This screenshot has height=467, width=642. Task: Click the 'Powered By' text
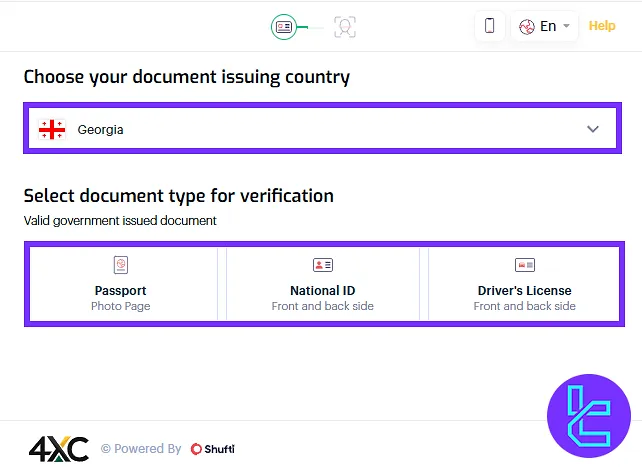click(x=147, y=449)
